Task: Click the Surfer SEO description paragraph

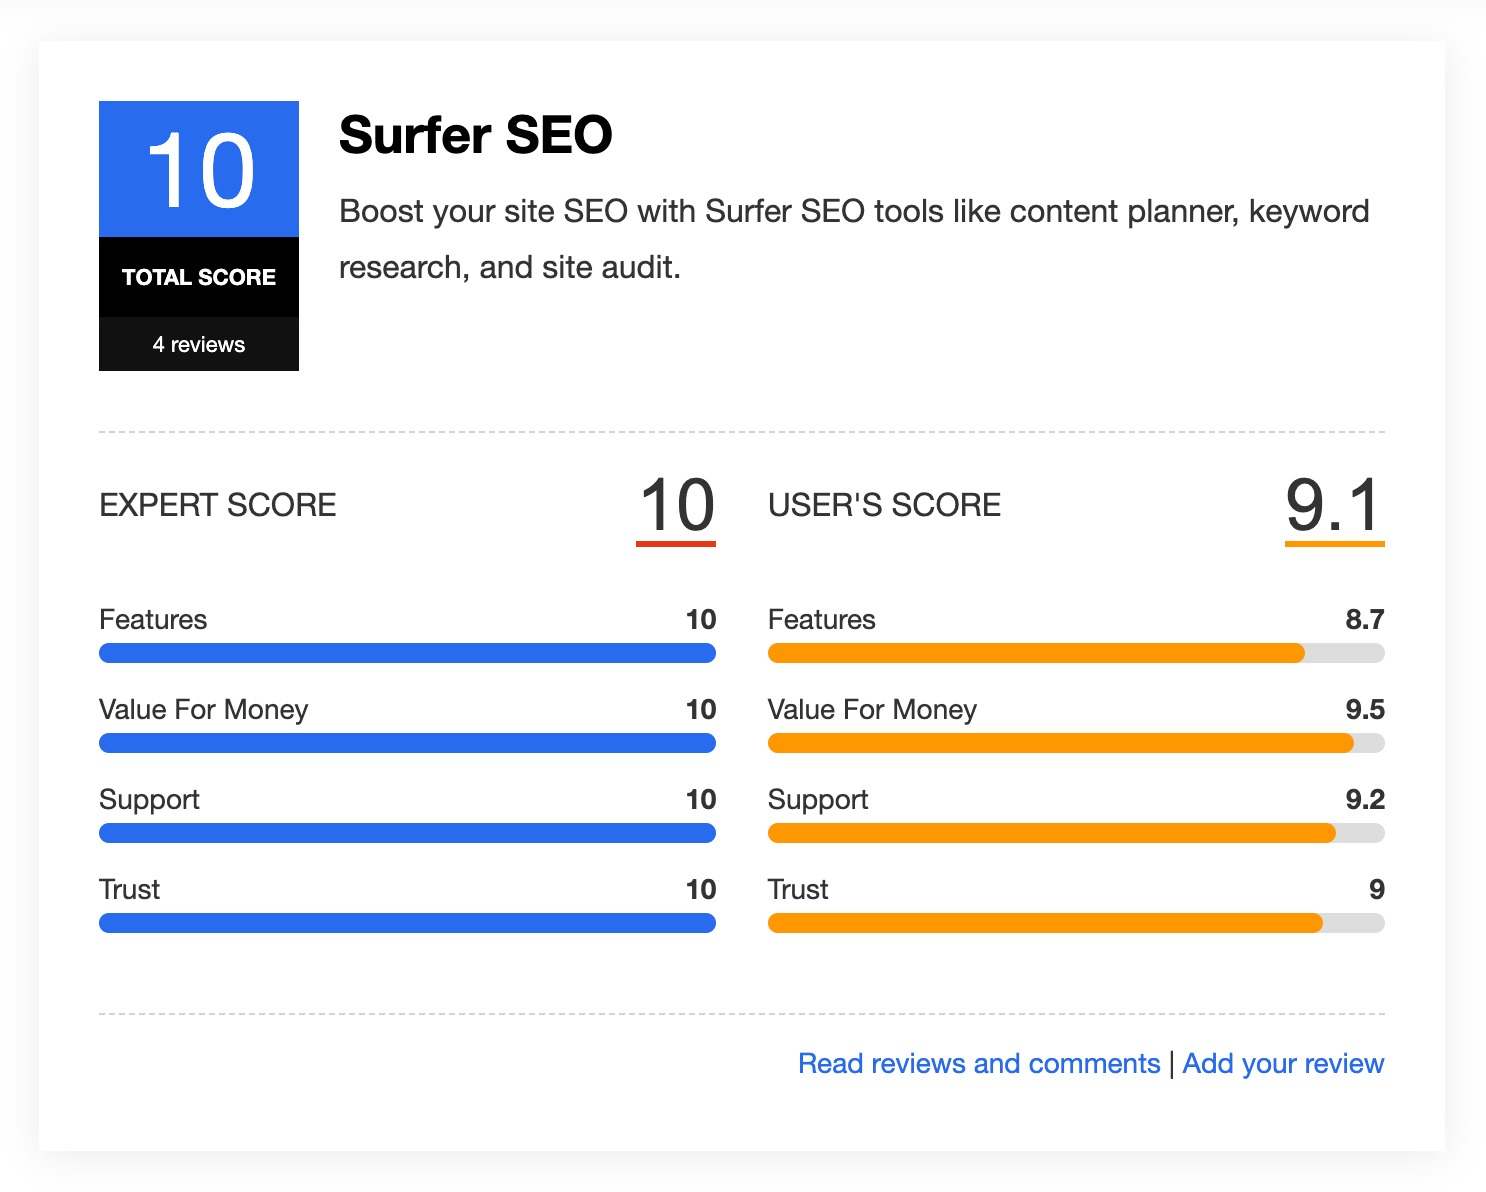Action: click(853, 239)
